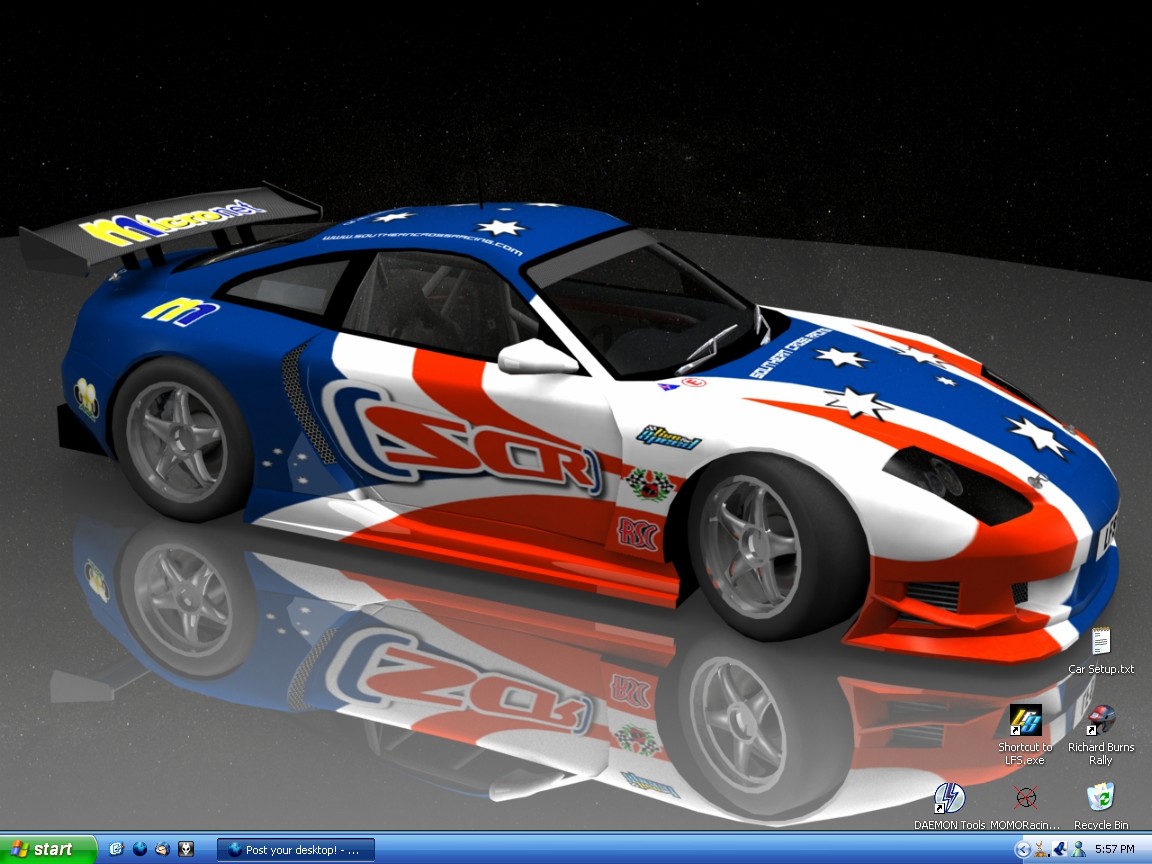Launch Thunderbird from the quick launch bar
The width and height of the screenshot is (1152, 864).
[162, 849]
